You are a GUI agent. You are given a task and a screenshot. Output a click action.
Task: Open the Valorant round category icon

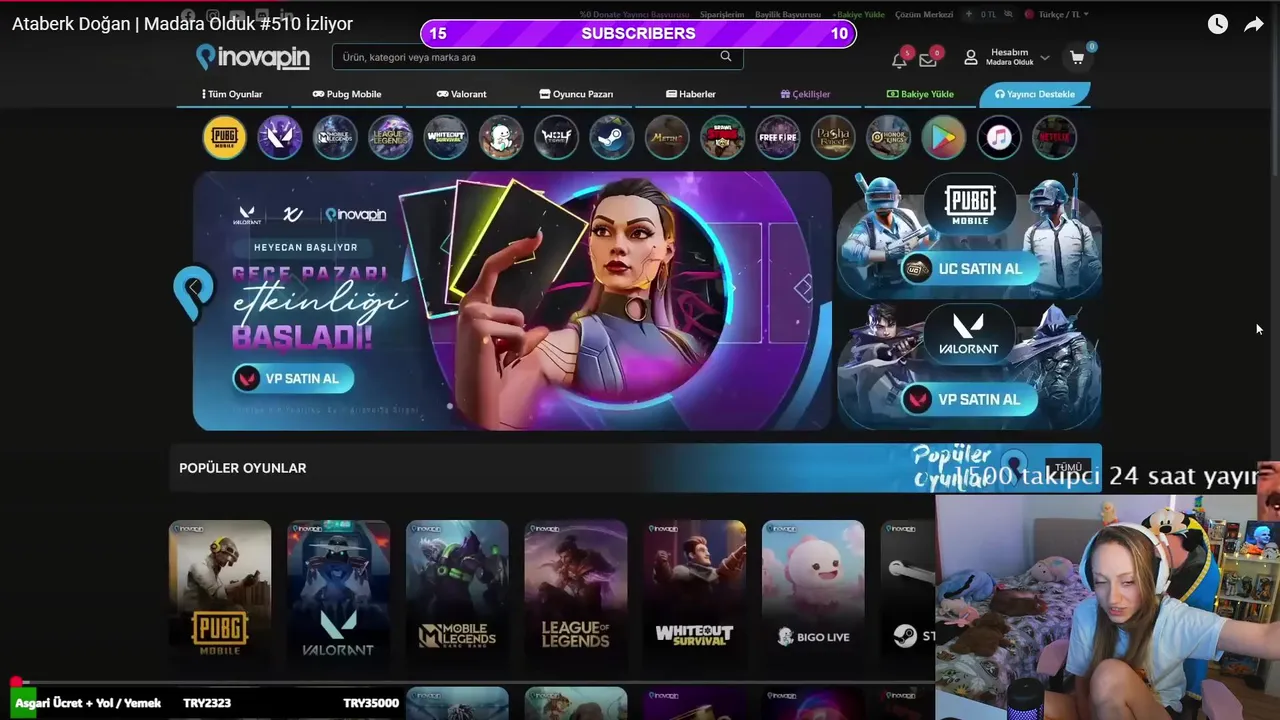point(280,138)
